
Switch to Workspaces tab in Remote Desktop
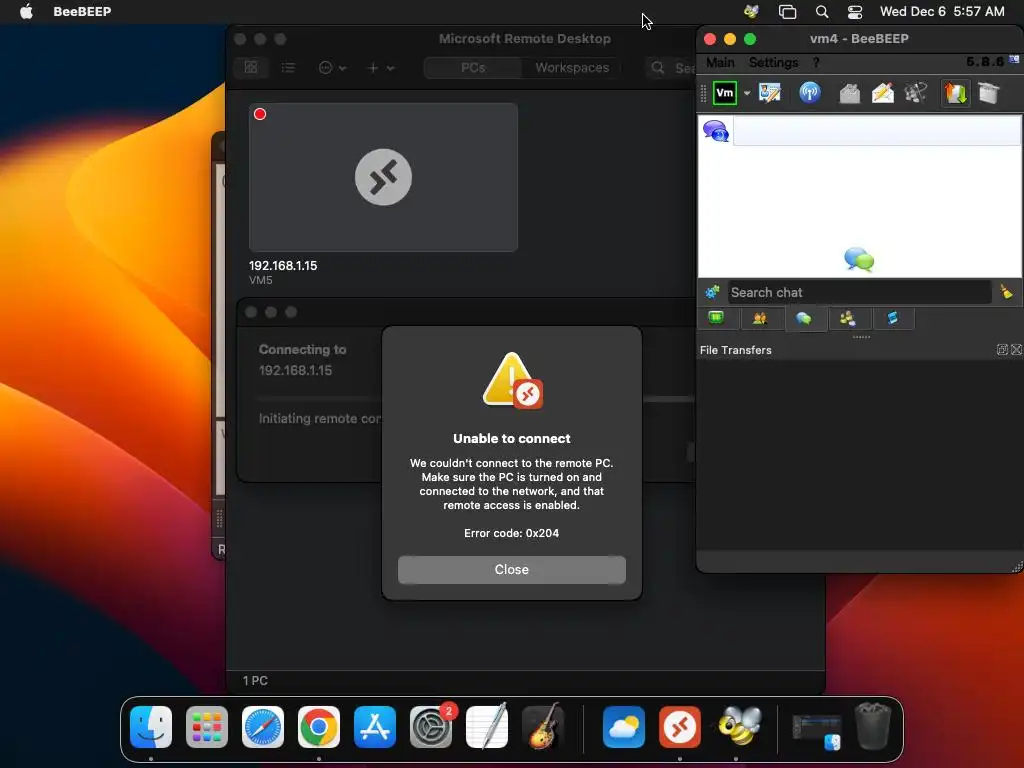[572, 68]
